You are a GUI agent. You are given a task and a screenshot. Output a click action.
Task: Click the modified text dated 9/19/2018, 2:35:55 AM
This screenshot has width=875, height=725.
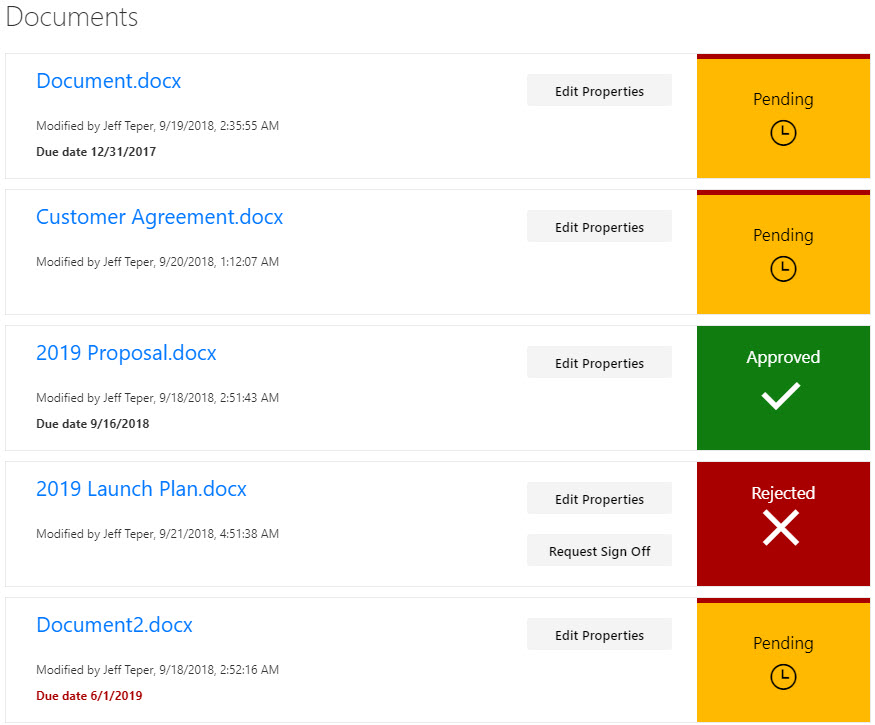click(157, 126)
